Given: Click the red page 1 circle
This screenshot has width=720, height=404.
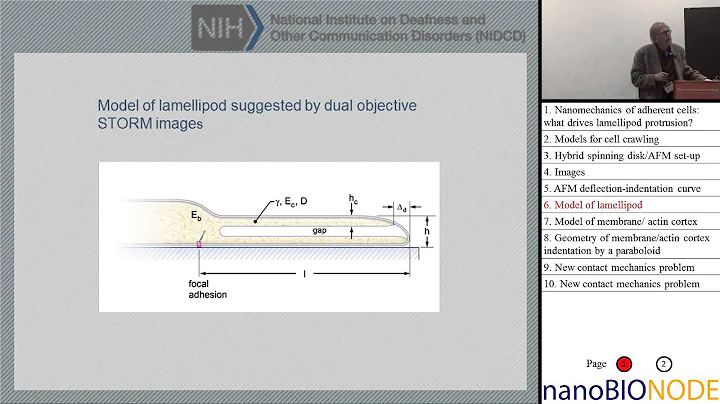Looking at the screenshot, I should click(x=624, y=364).
